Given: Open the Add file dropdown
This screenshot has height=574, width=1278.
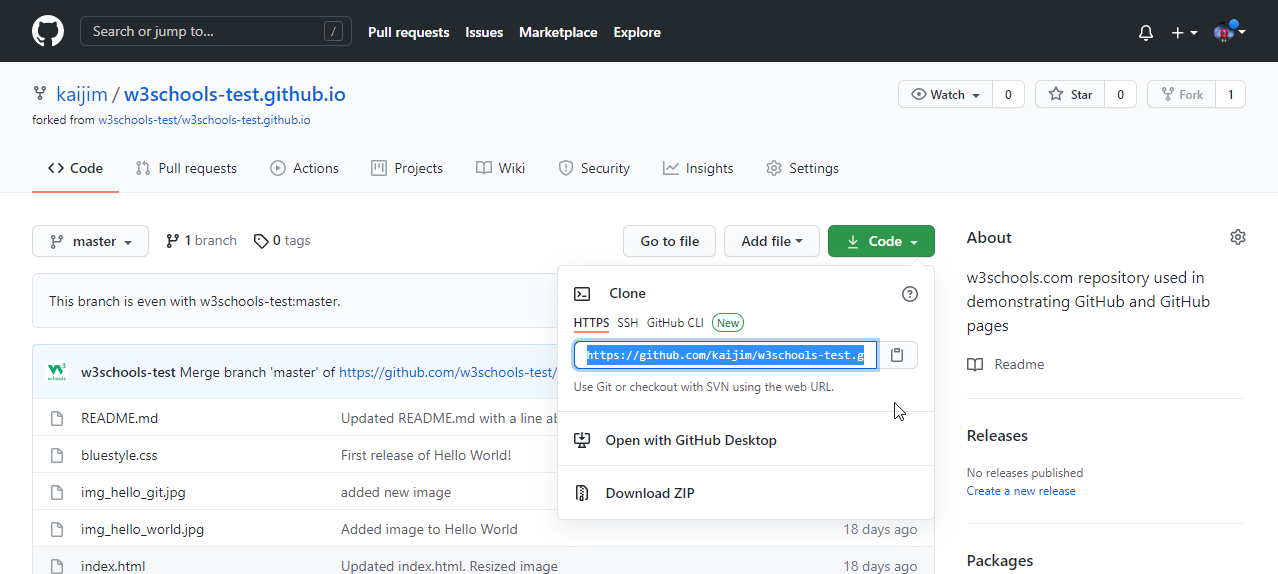Looking at the screenshot, I should click(x=771, y=241).
